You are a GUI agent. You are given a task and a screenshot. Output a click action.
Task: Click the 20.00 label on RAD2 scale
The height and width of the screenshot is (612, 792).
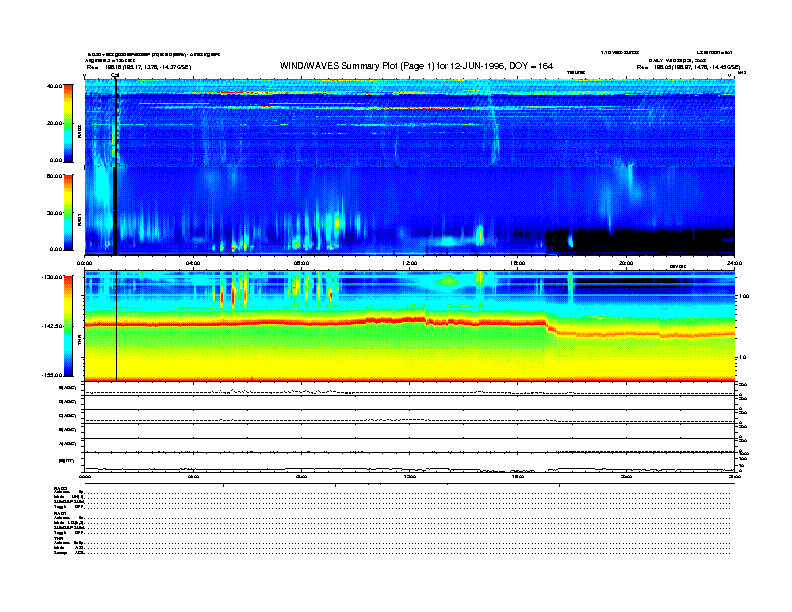pyautogui.click(x=54, y=123)
